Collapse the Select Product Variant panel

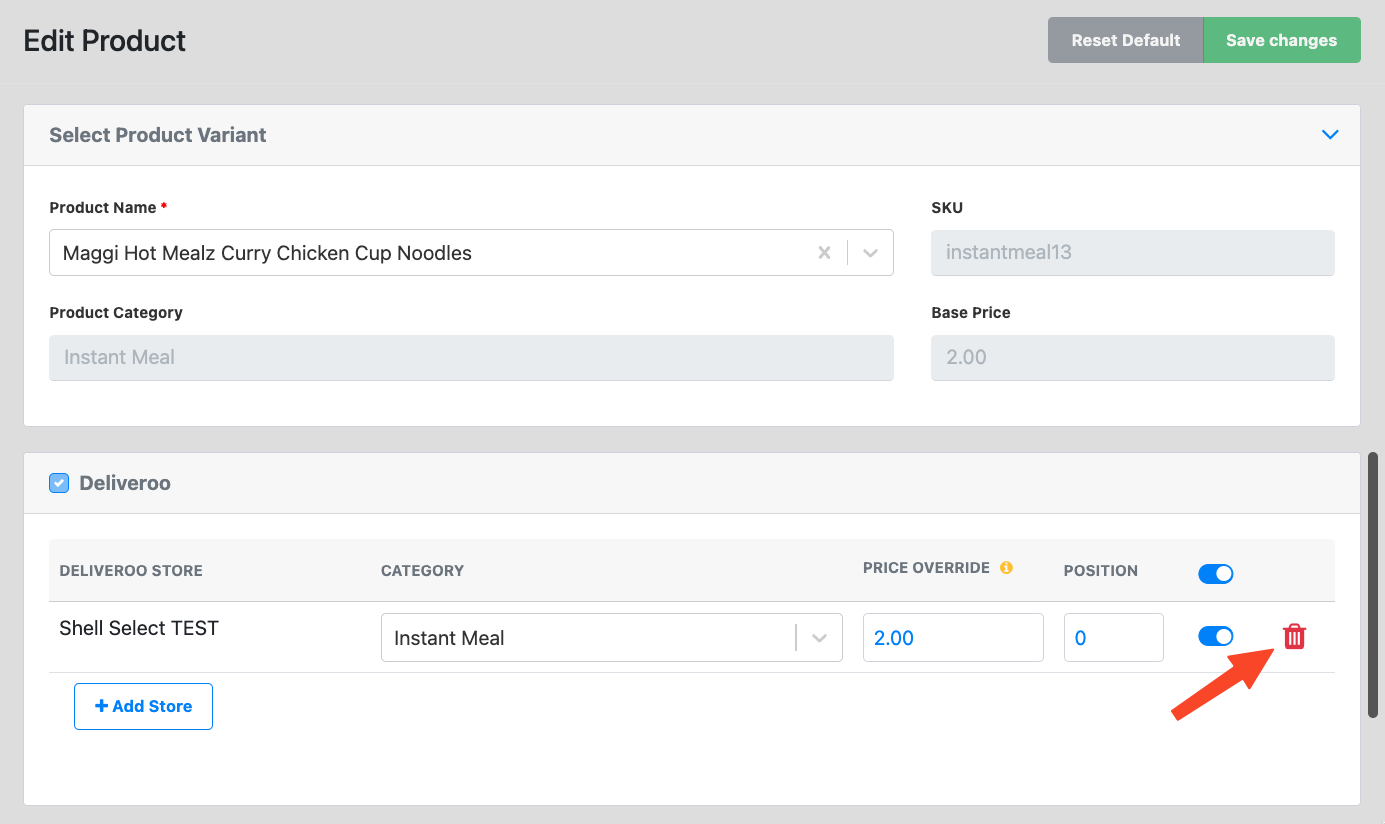tap(1330, 135)
